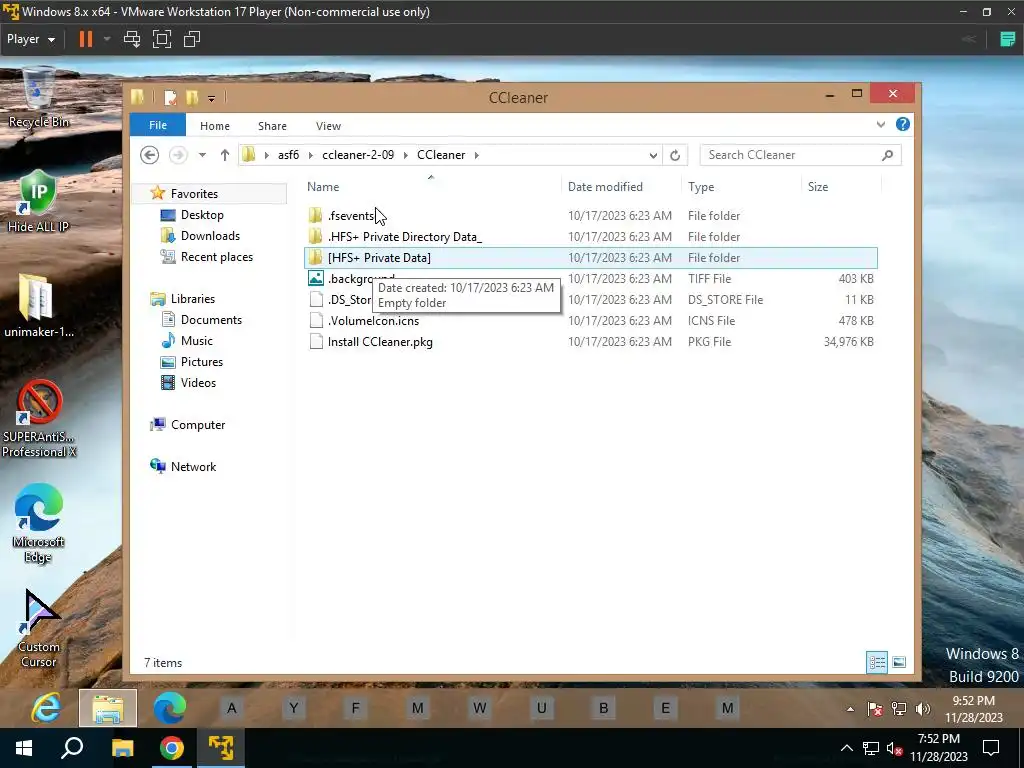Image resolution: width=1024 pixels, height=768 pixels.
Task: Open the Share ribbon tab
Action: click(272, 126)
